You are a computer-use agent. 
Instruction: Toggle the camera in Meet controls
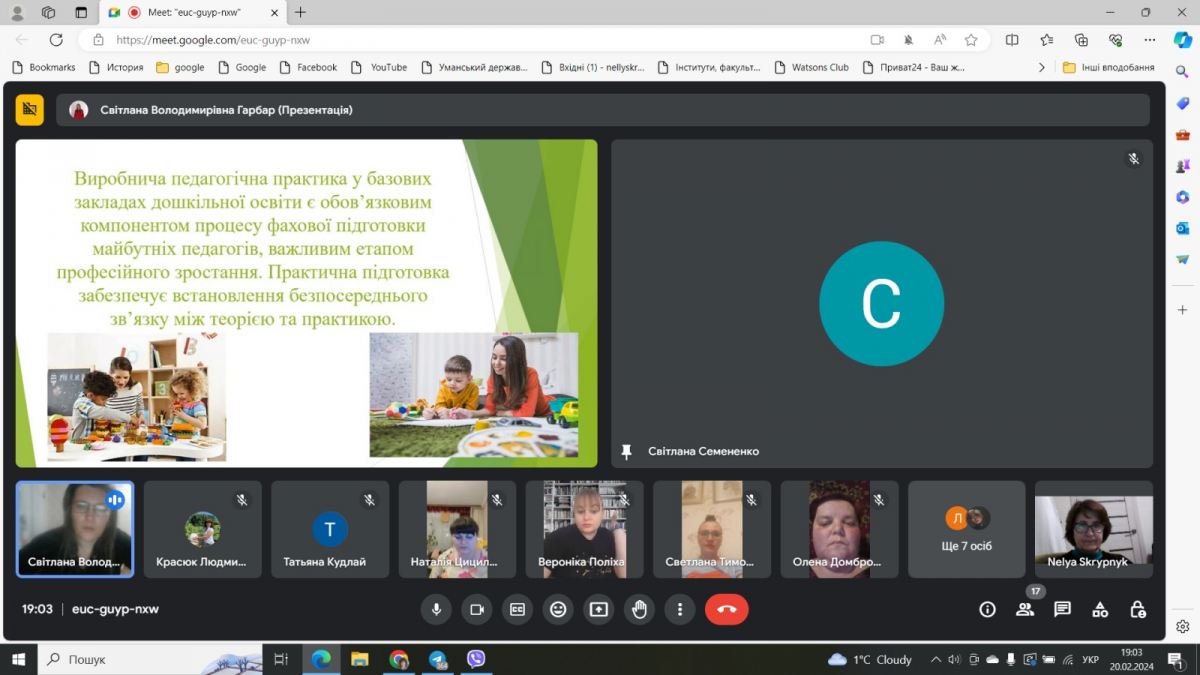(x=477, y=609)
